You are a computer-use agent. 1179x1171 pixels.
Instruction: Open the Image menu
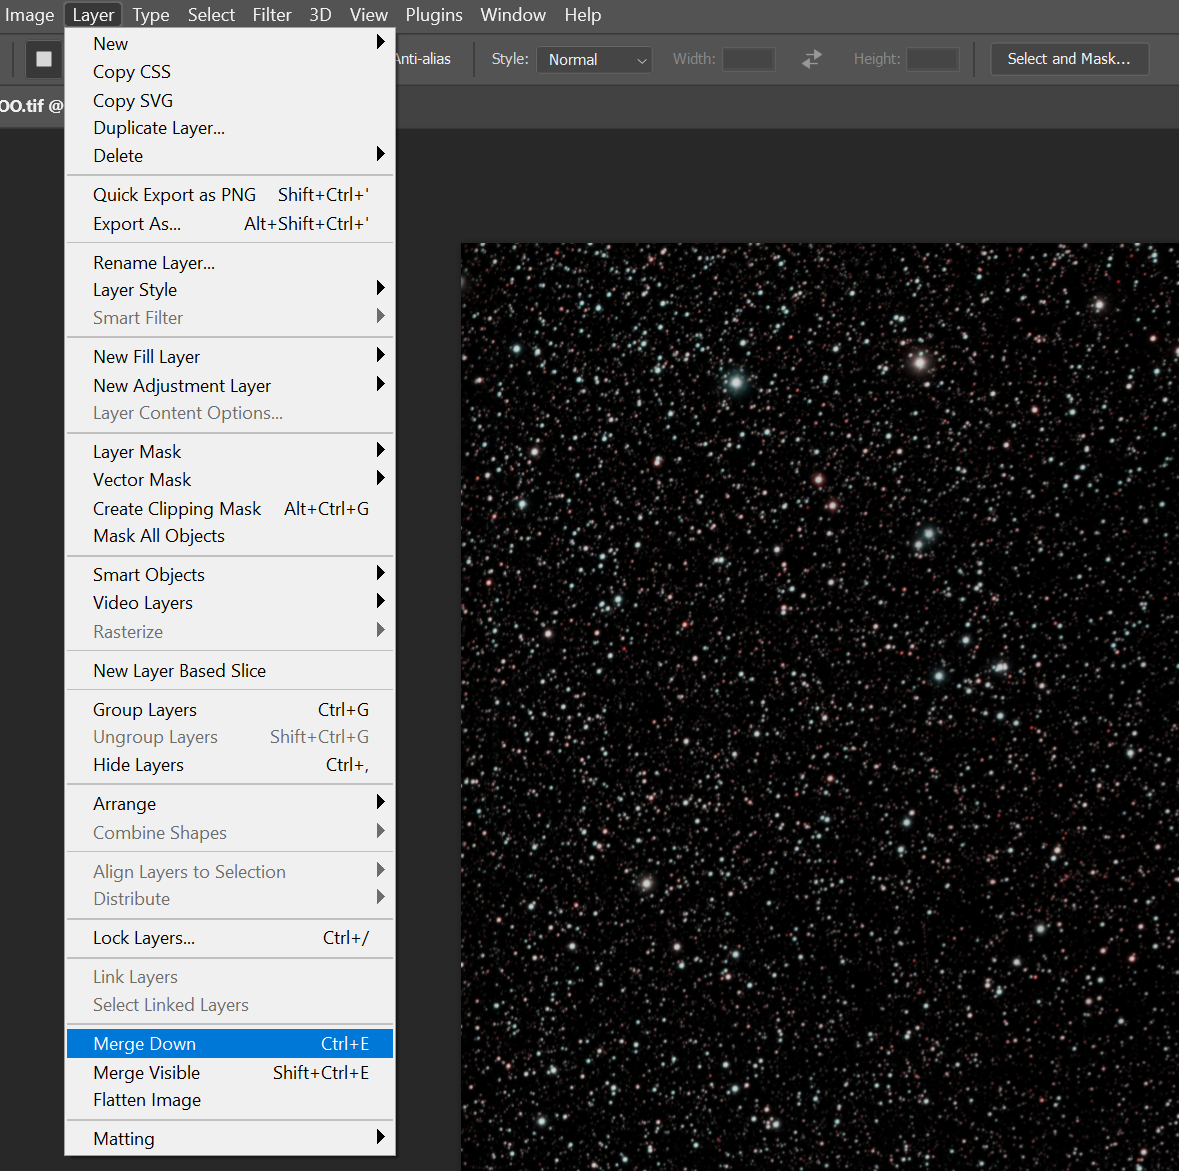point(29,15)
